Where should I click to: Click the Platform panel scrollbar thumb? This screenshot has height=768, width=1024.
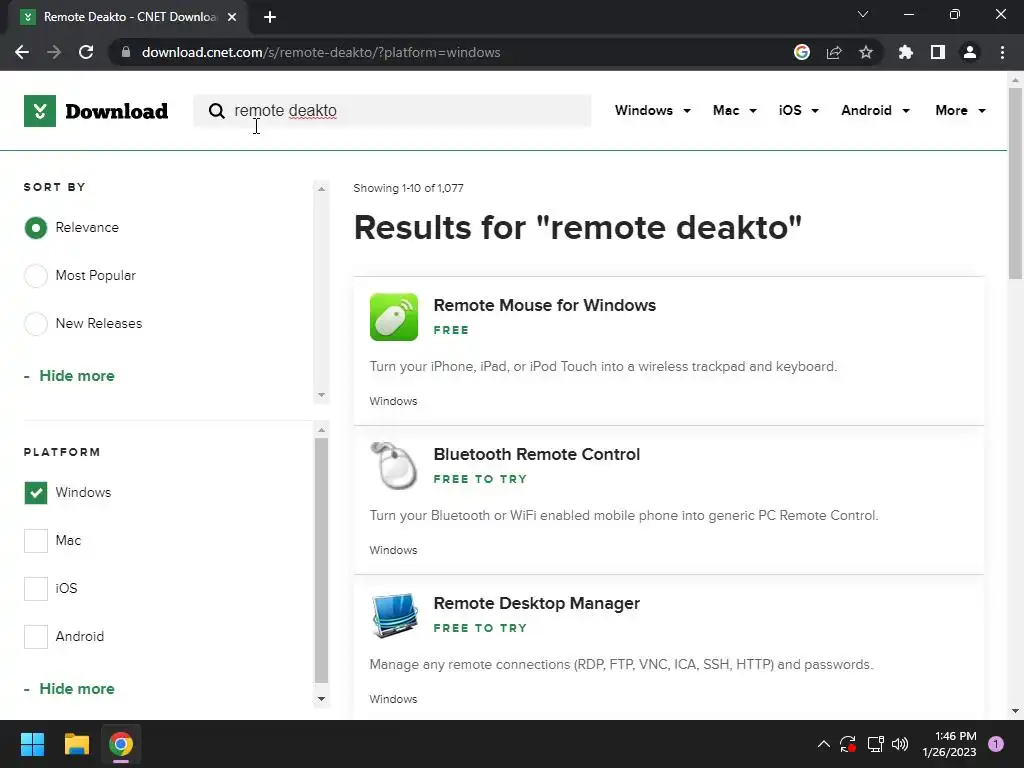[321, 560]
